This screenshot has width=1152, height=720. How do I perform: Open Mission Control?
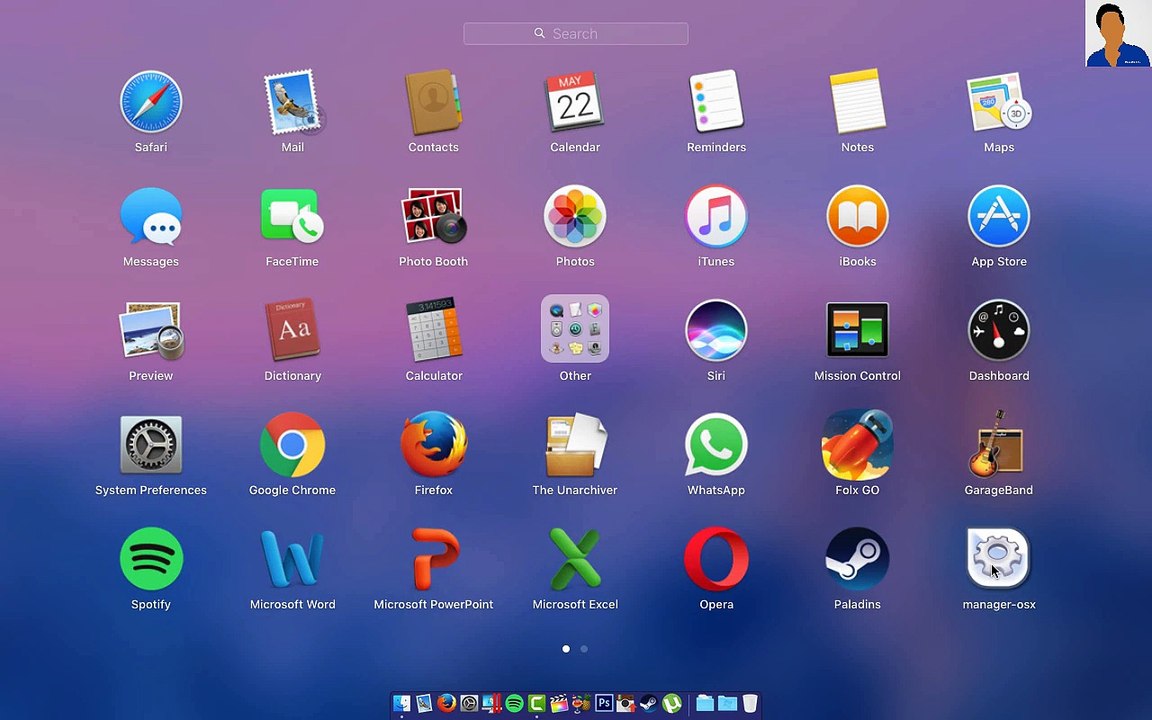[x=857, y=331]
